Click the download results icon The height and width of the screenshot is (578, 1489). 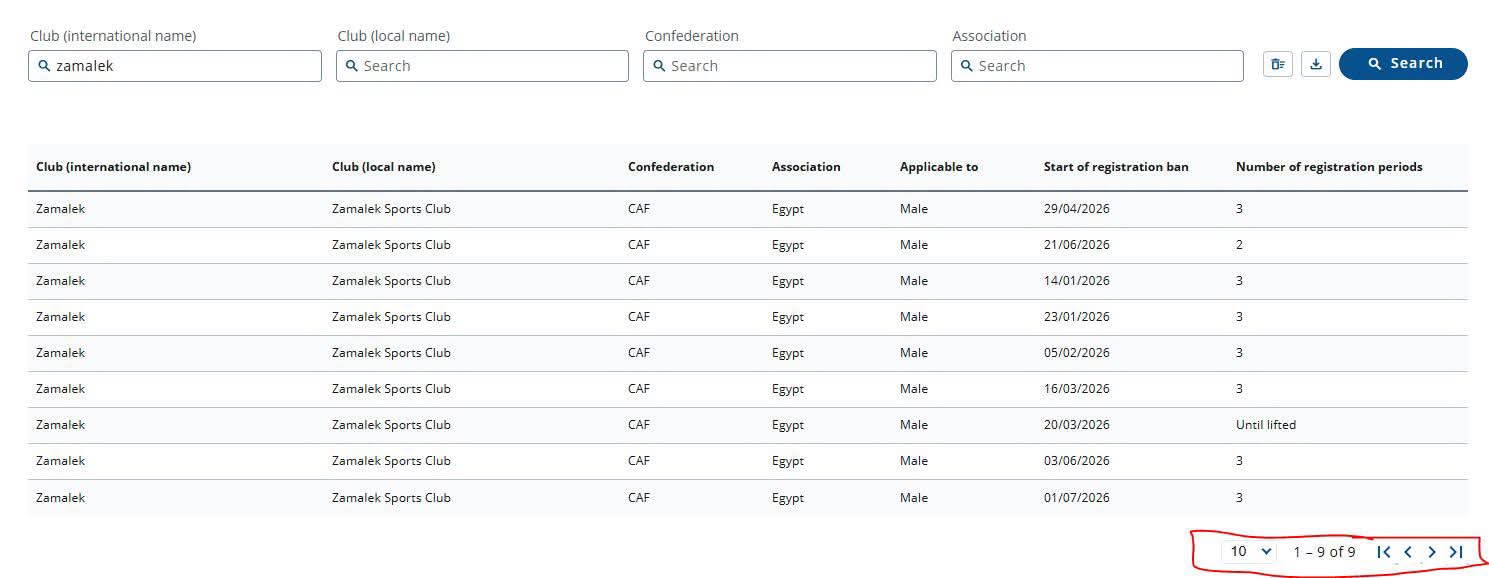pos(1316,64)
